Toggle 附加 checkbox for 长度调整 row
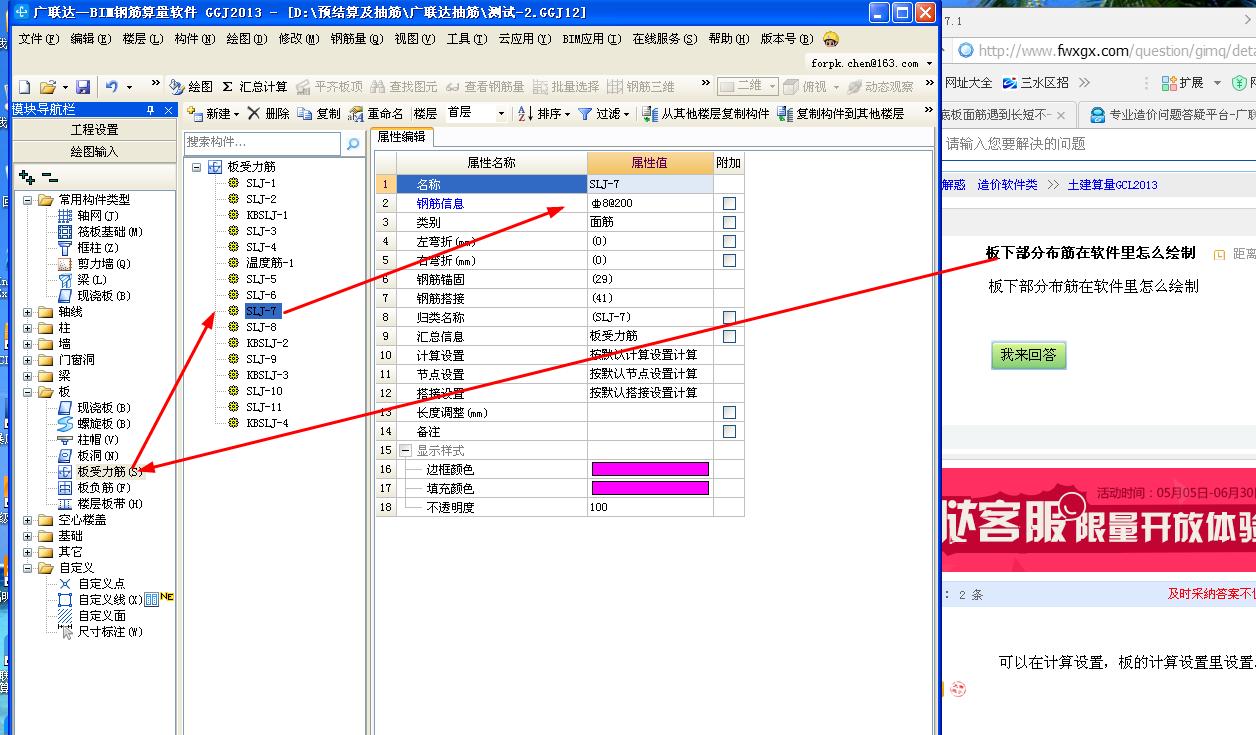The width and height of the screenshot is (1256, 735). (729, 412)
